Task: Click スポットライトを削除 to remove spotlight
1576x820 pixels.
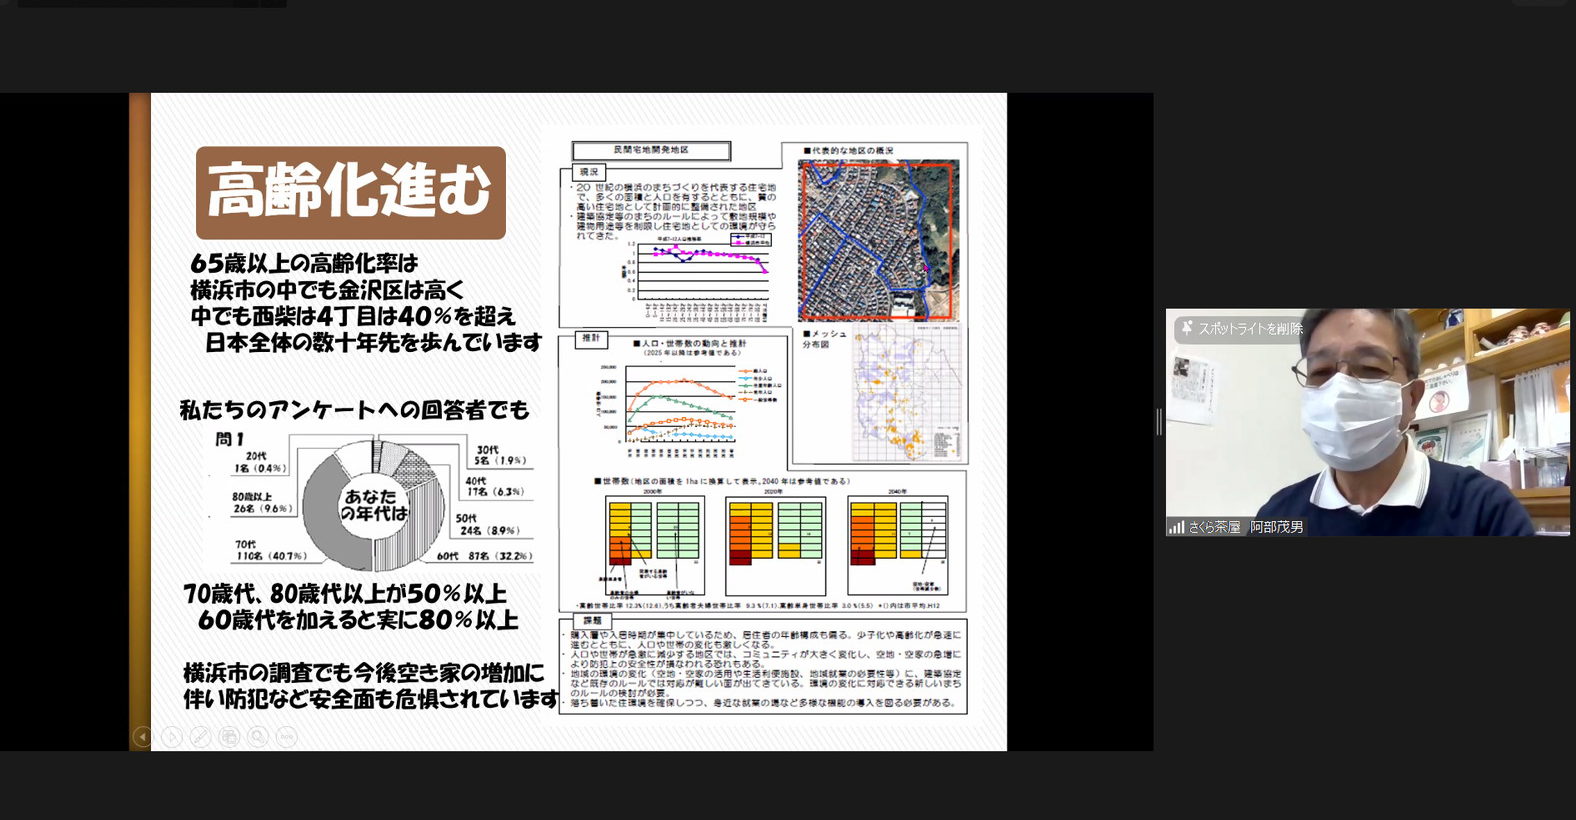Action: coord(1242,328)
